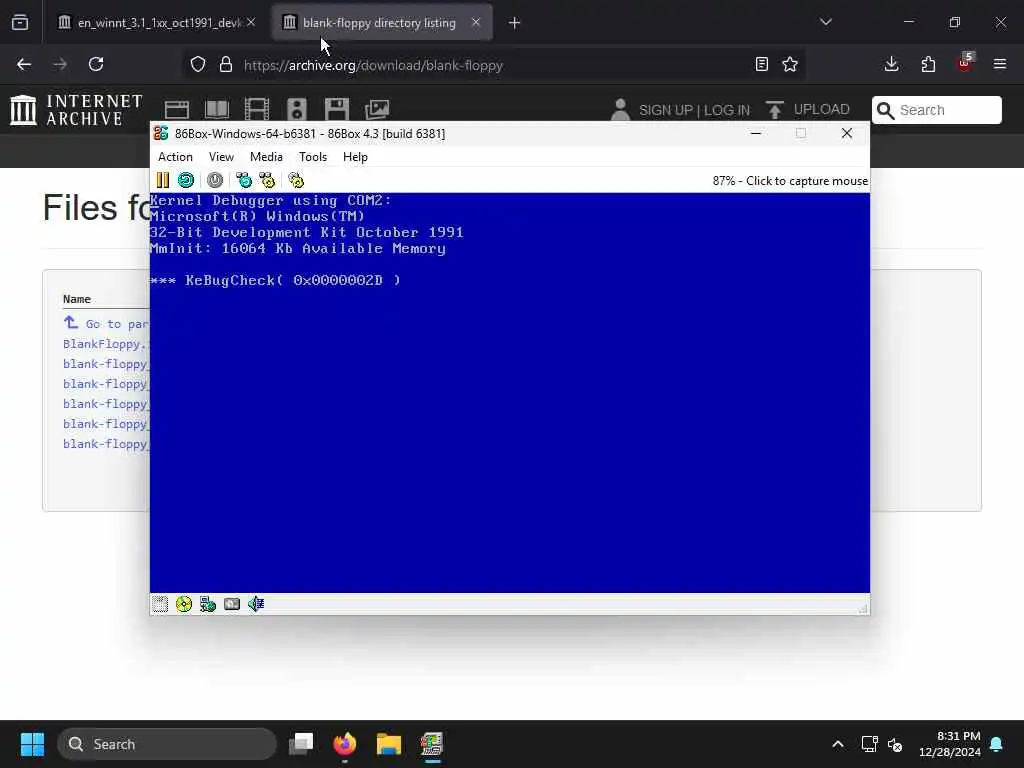Open the Action menu in 86Box
The height and width of the screenshot is (768, 1024).
pos(175,157)
